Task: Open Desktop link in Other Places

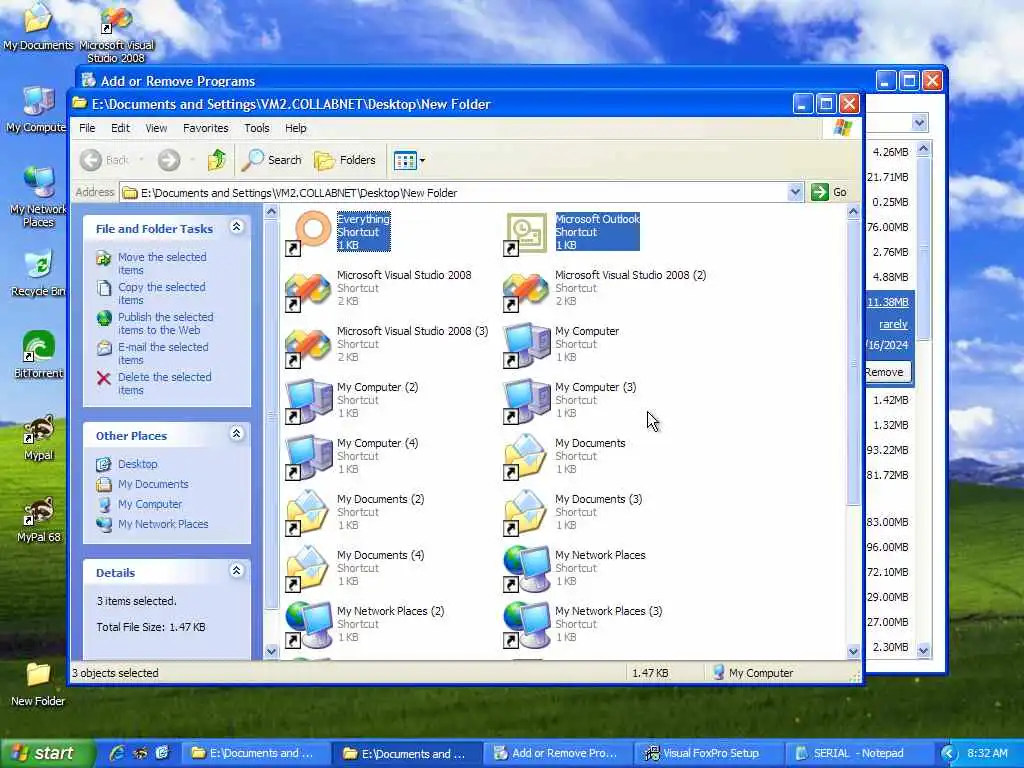Action: [x=137, y=464]
